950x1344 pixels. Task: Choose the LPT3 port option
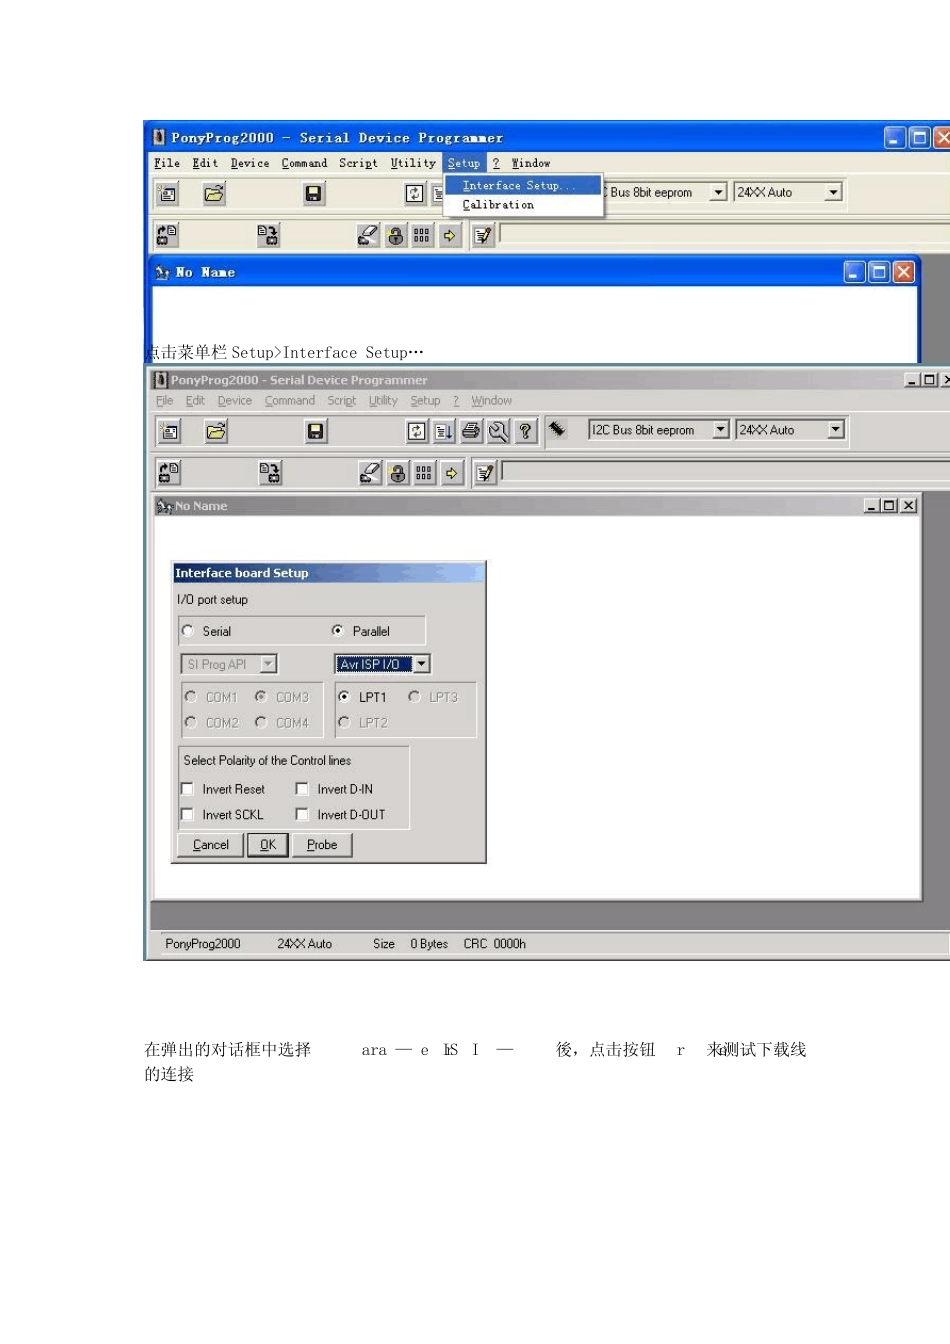click(414, 697)
